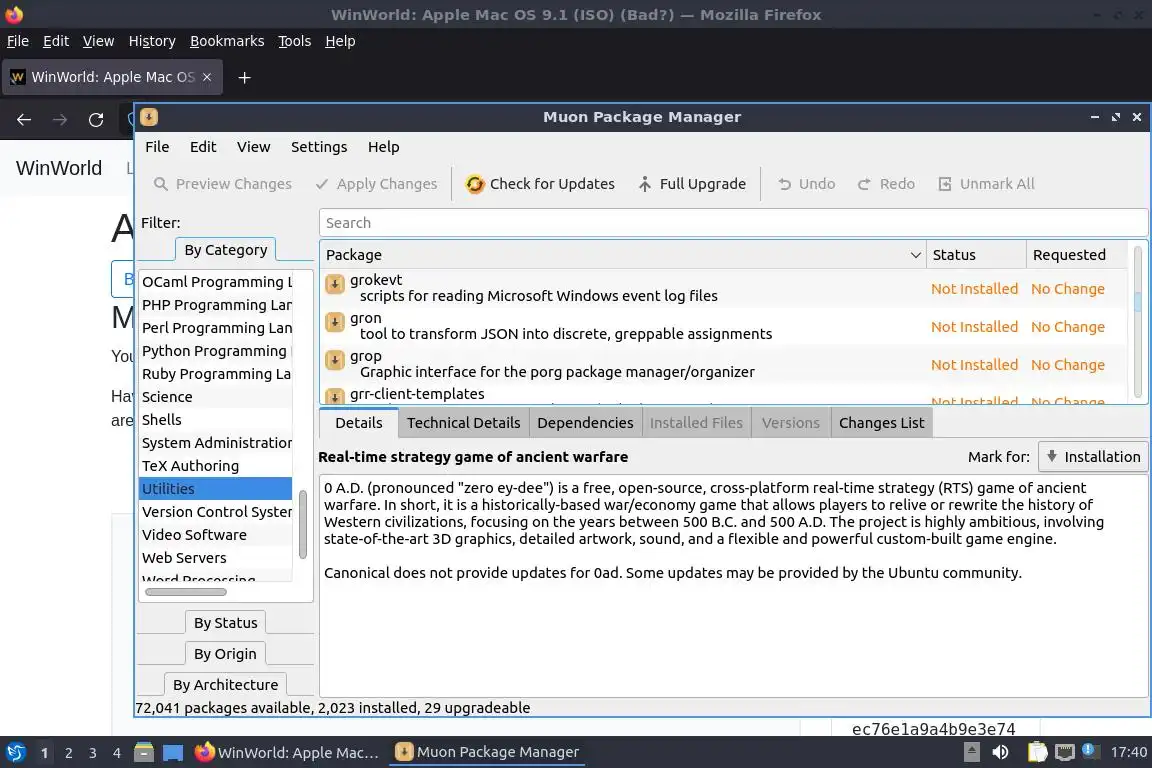This screenshot has width=1152, height=768.
Task: Click the Muon window title bar icon
Action: pyautogui.click(x=149, y=117)
